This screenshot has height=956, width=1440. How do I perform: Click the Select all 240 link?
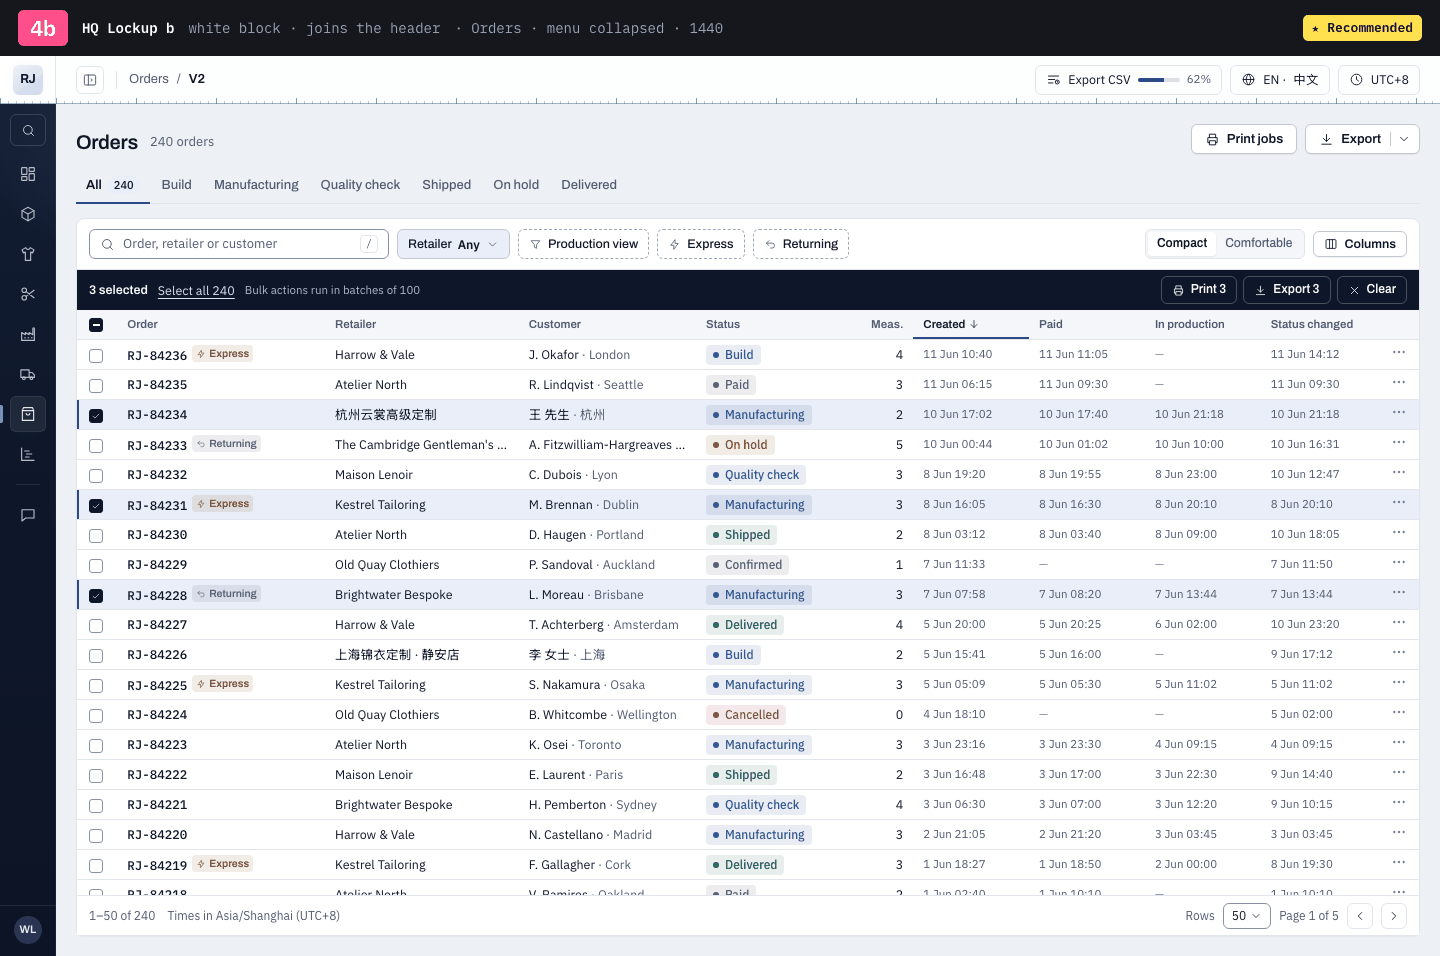(x=196, y=291)
